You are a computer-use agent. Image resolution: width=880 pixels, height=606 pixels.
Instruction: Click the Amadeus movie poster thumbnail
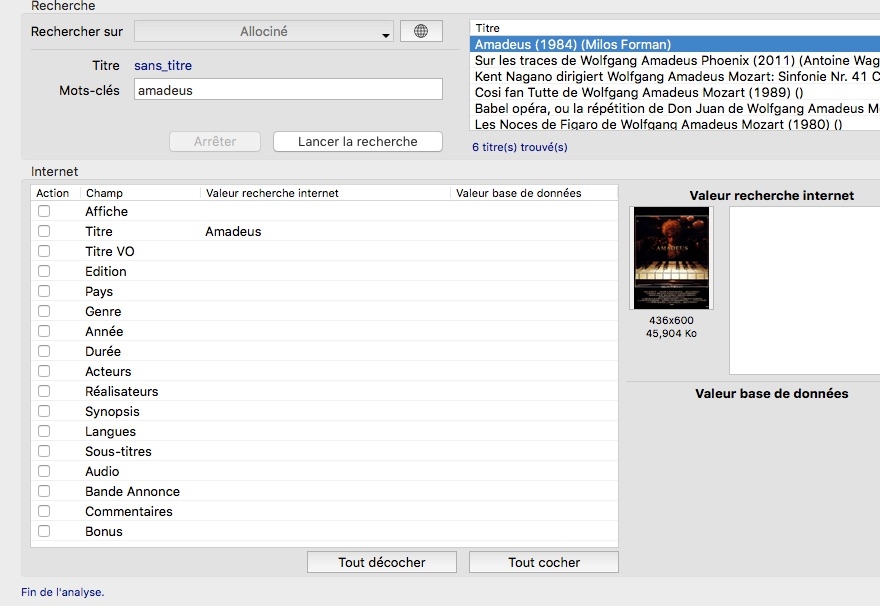pos(671,258)
